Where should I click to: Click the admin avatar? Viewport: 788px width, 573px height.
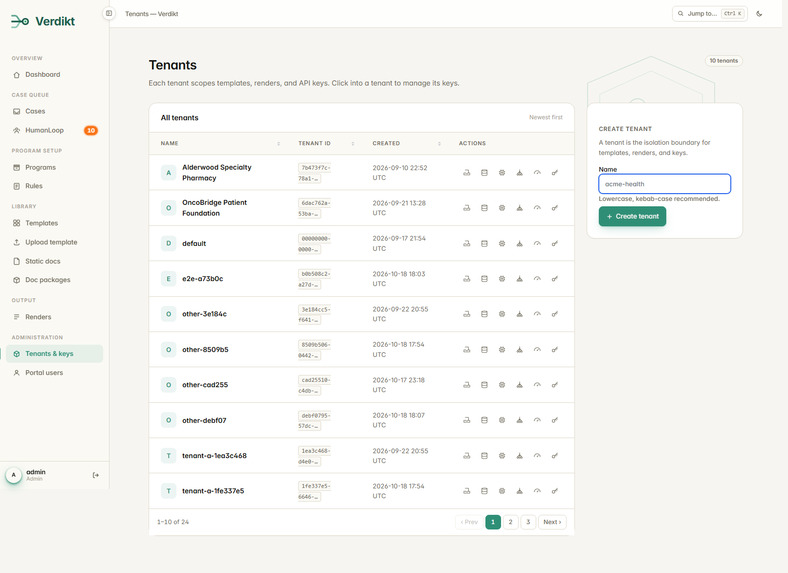tap(14, 475)
